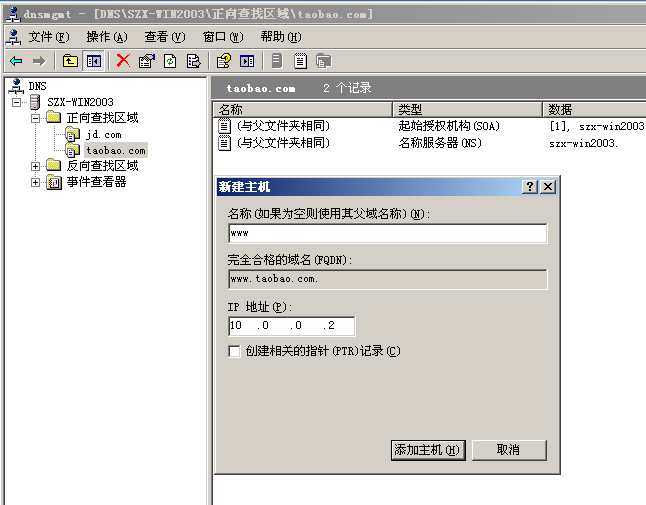The width and height of the screenshot is (646, 505).
Task: Open the 查看(V) menu
Action: (165, 37)
